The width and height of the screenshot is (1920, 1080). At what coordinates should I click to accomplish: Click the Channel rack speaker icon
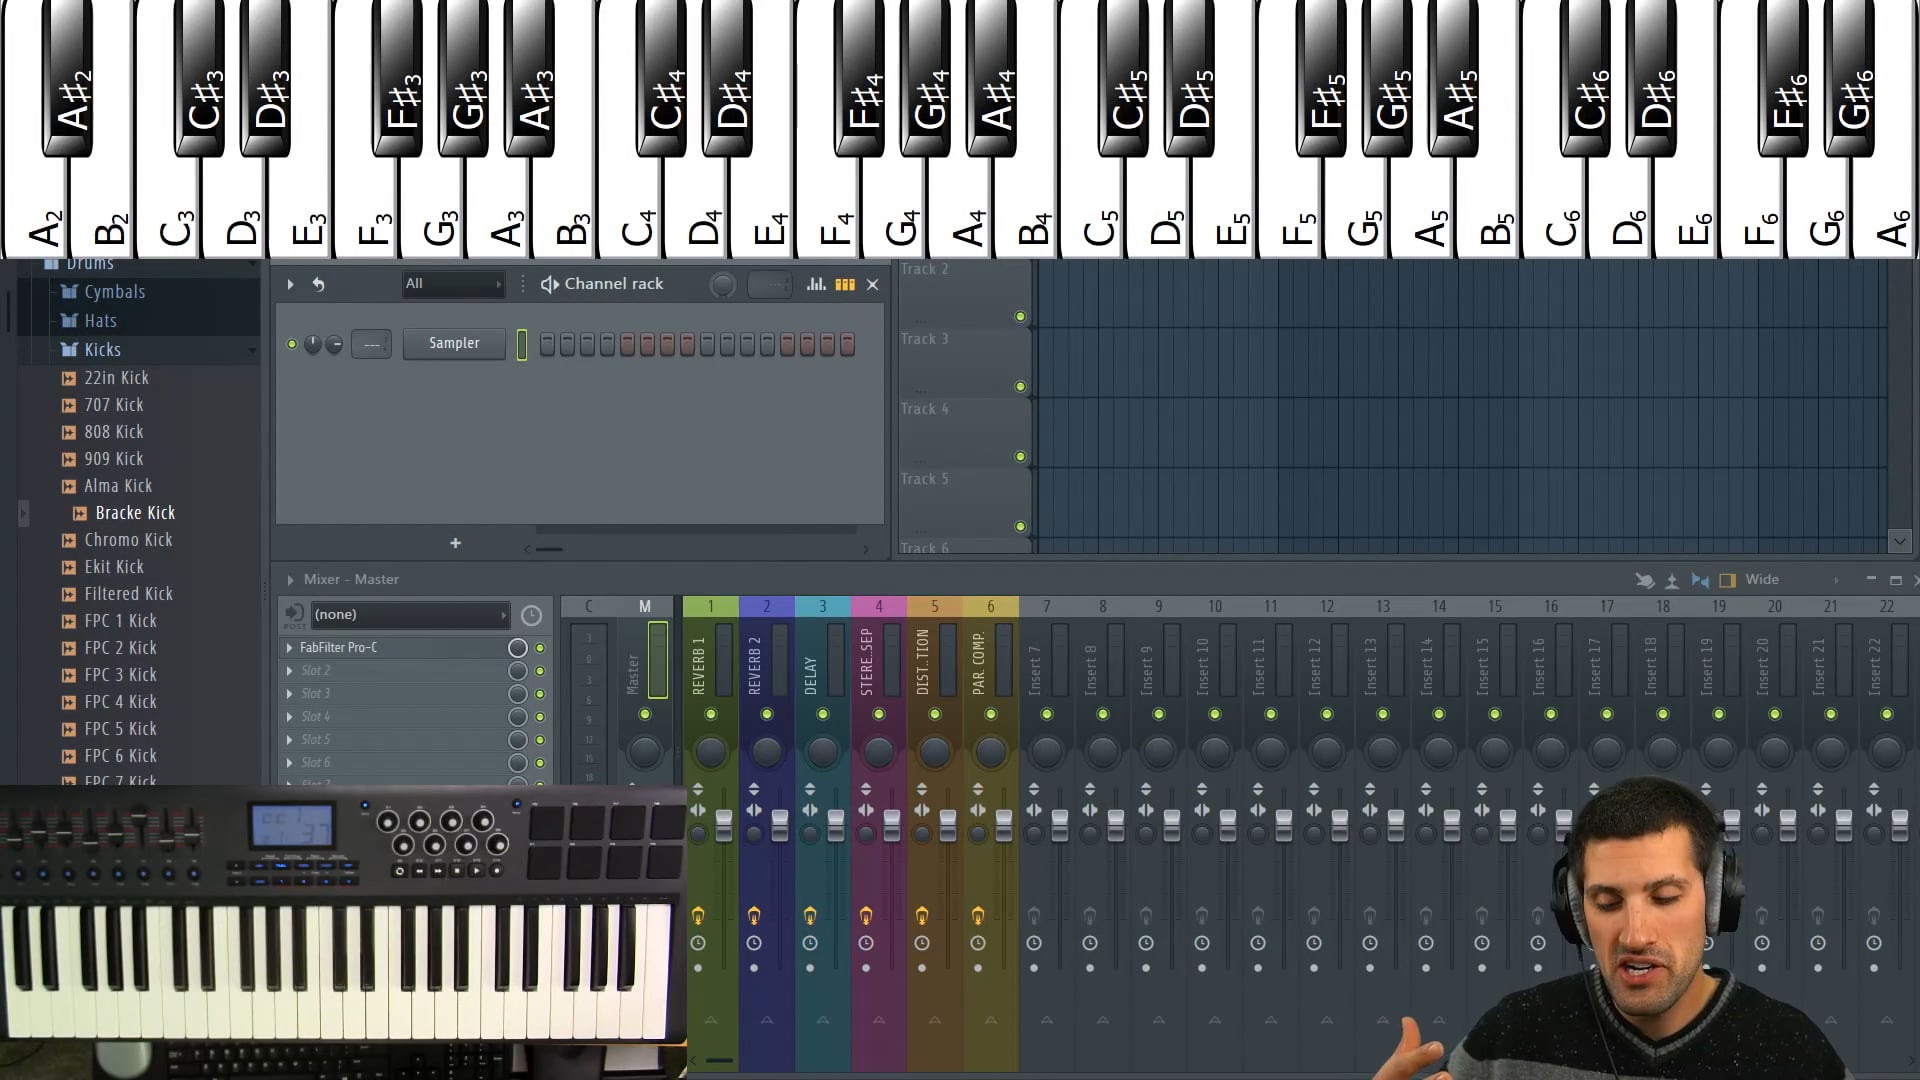pyautogui.click(x=549, y=284)
